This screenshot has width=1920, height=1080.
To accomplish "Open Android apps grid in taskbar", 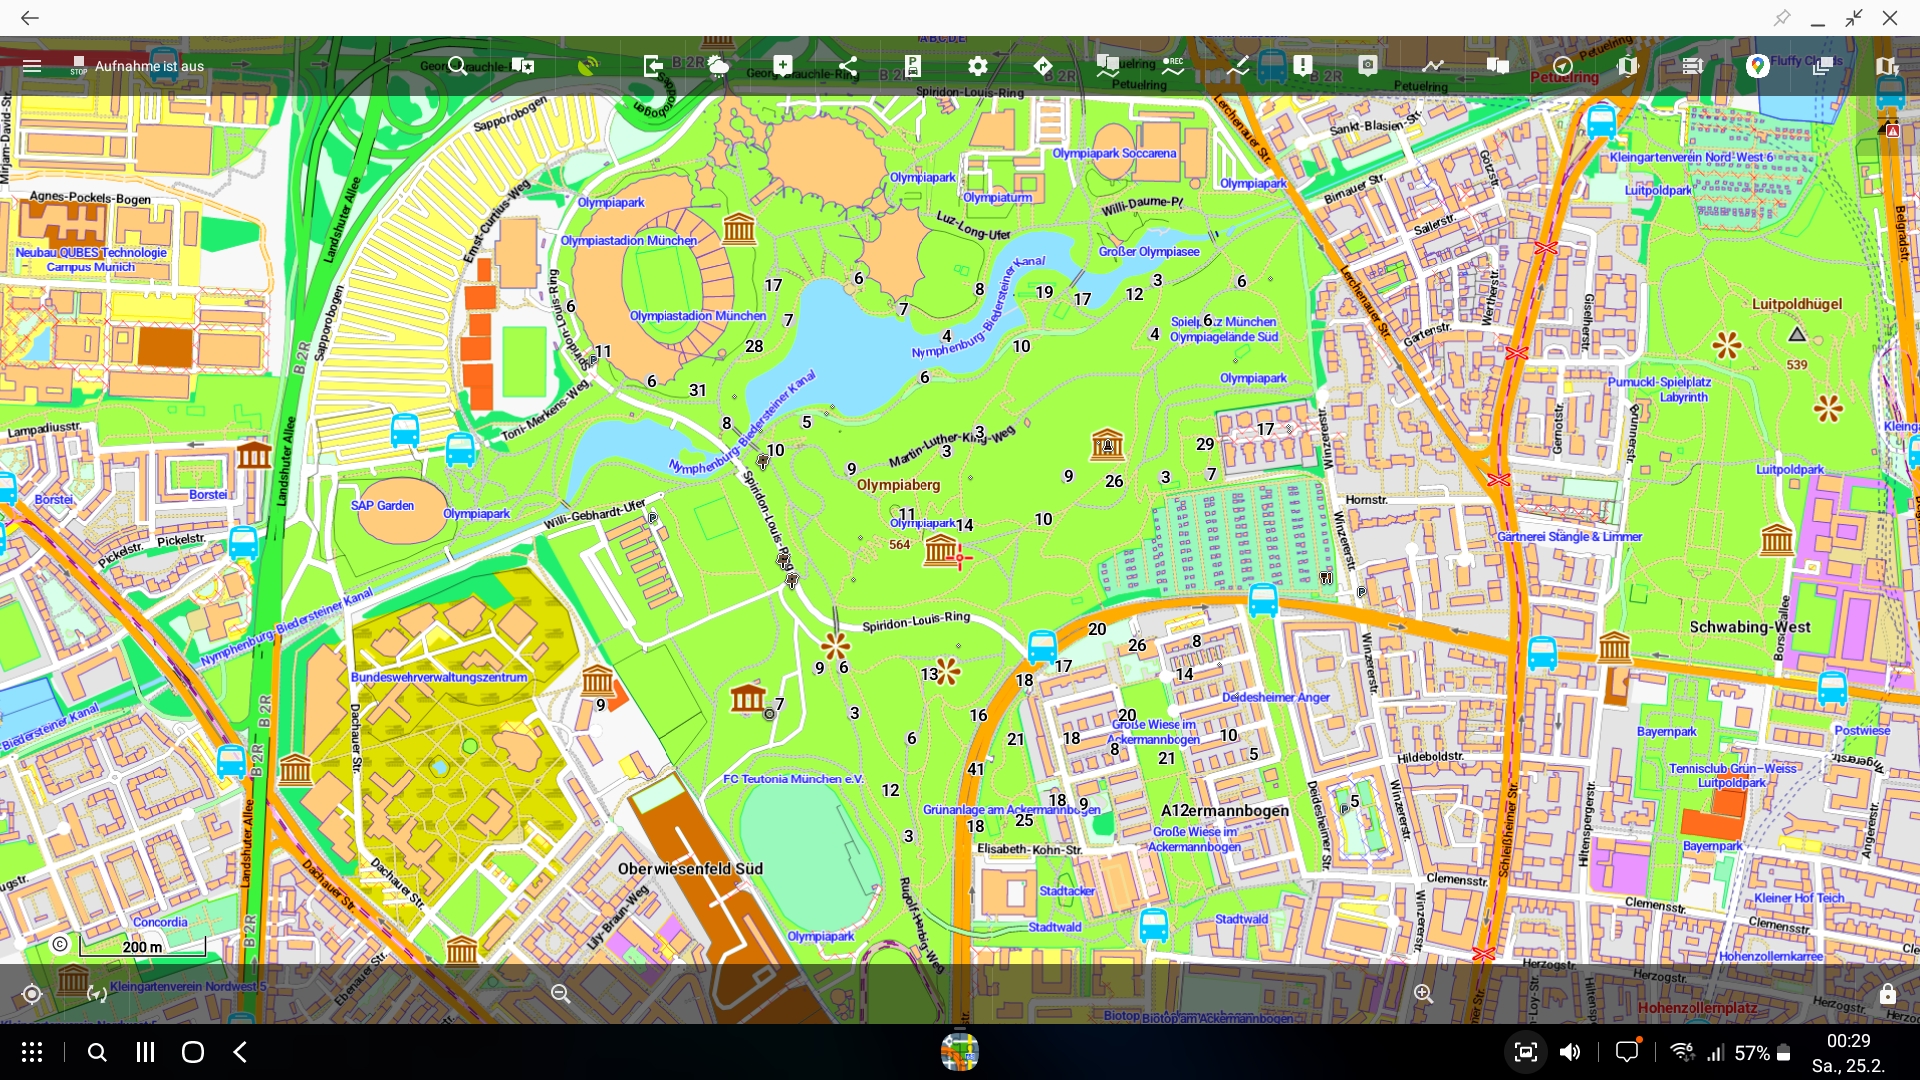I will (x=32, y=1052).
